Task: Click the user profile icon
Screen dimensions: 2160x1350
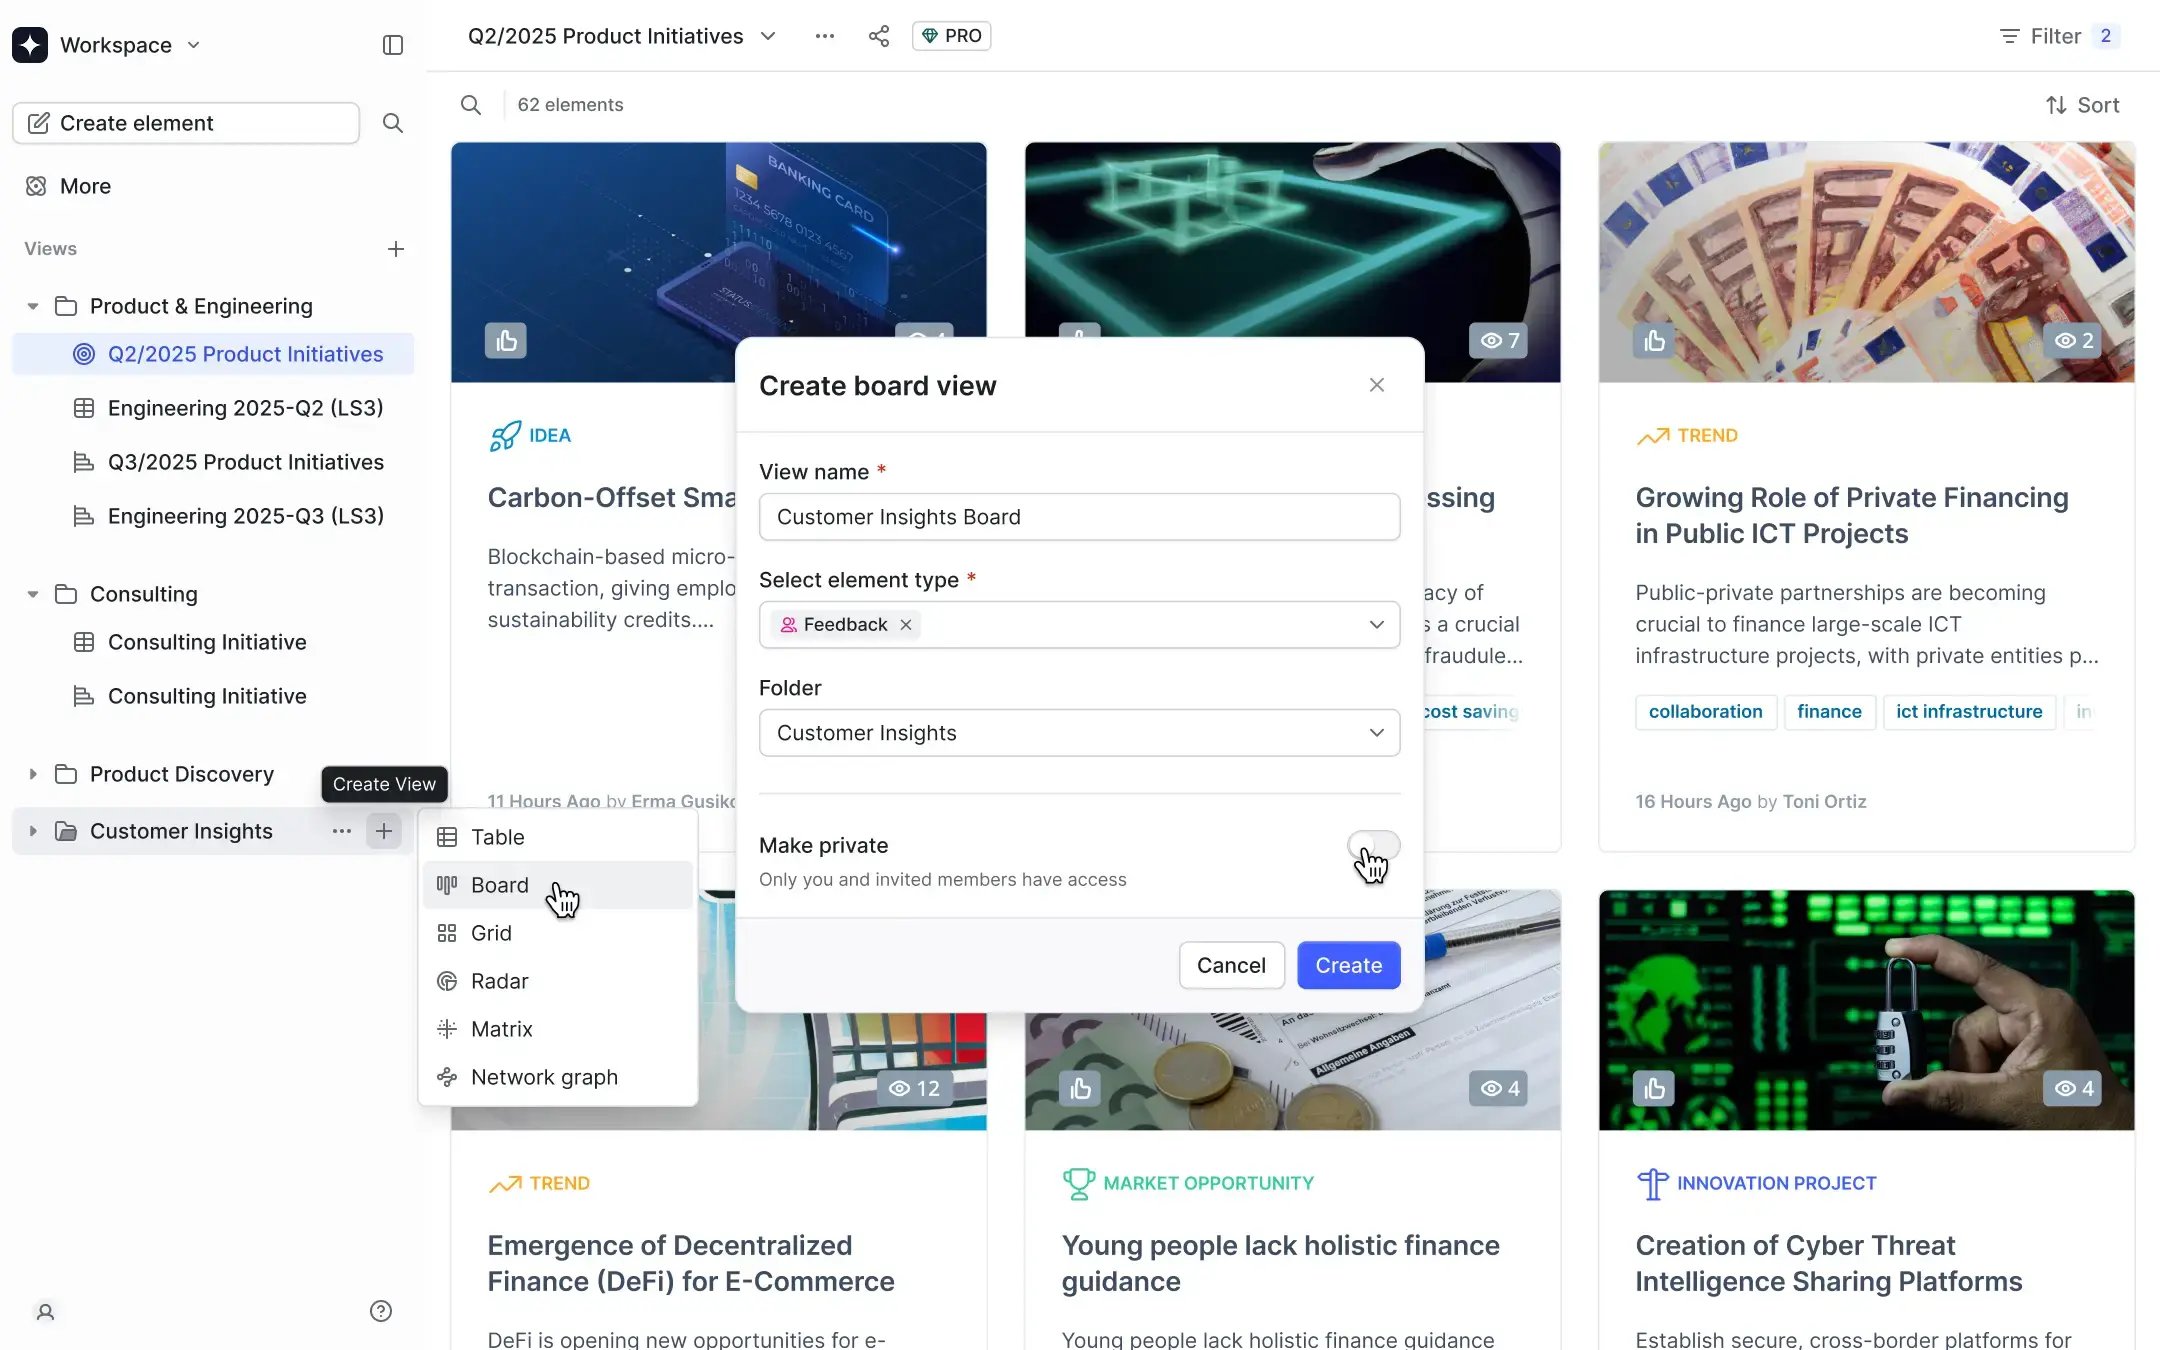Action: pos(45,1311)
